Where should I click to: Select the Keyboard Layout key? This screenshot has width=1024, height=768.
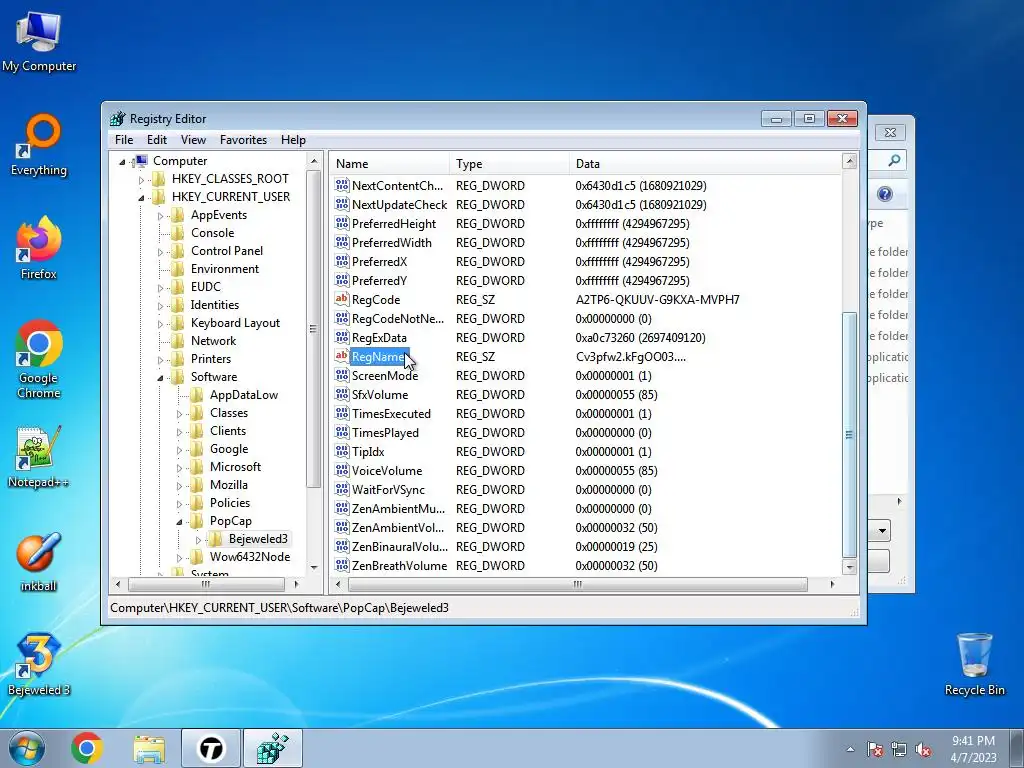point(235,323)
